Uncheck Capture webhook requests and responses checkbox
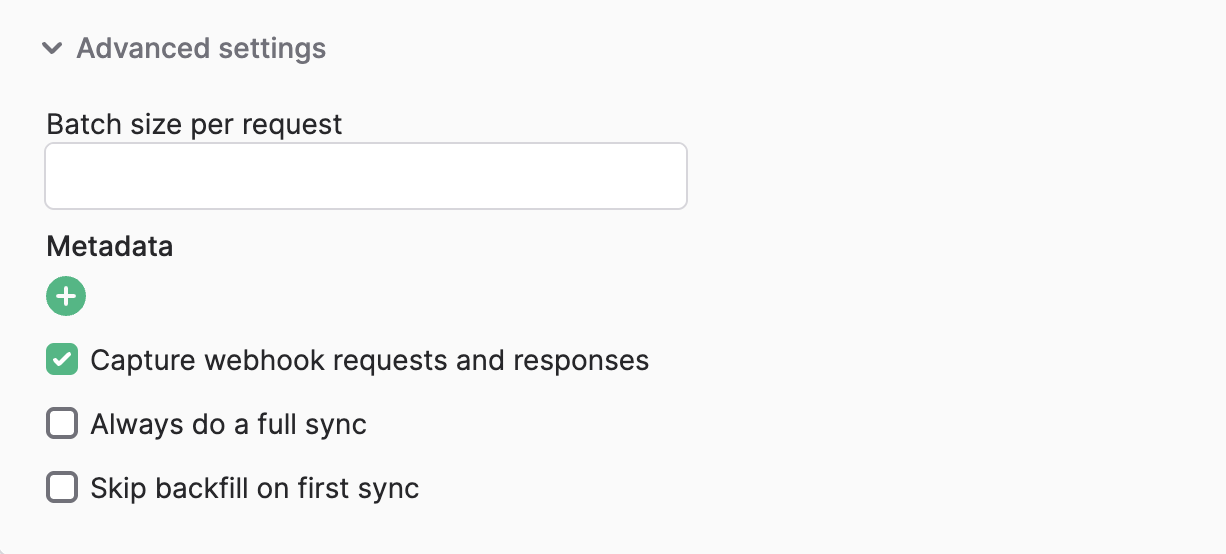Screen dimensions: 1226x554 (x=62, y=360)
